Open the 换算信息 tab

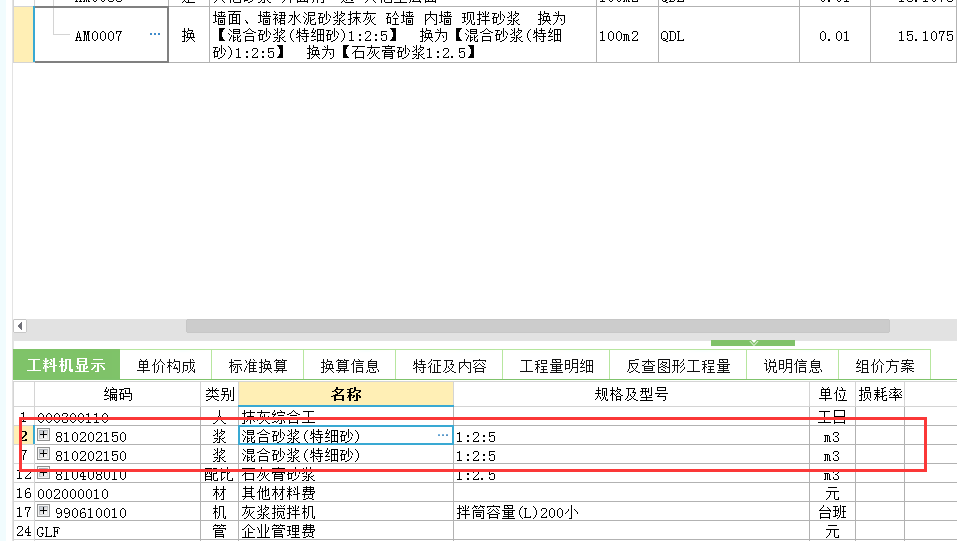pos(350,366)
